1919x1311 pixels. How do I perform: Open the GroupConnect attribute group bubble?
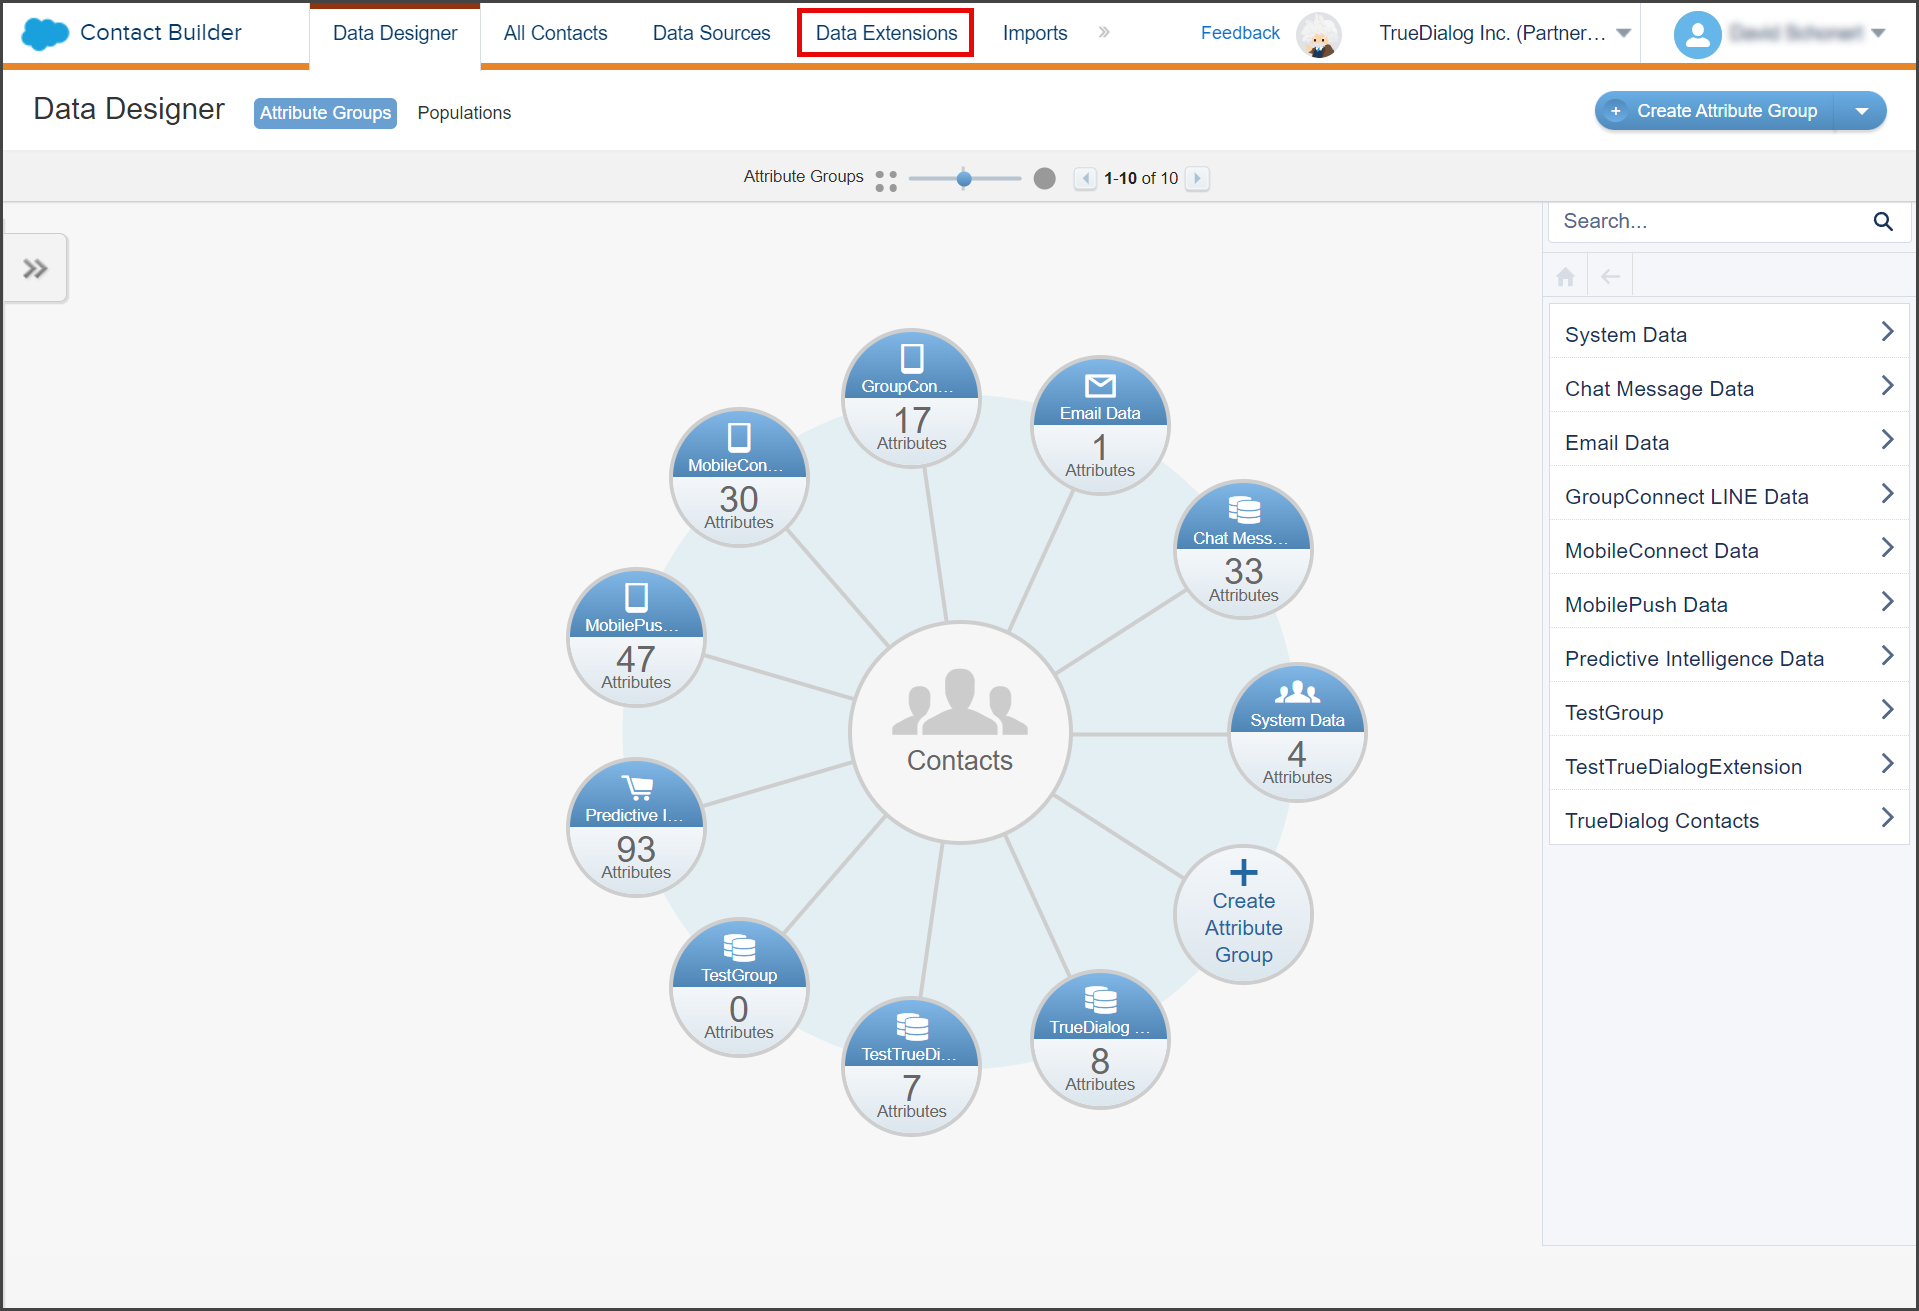(911, 398)
